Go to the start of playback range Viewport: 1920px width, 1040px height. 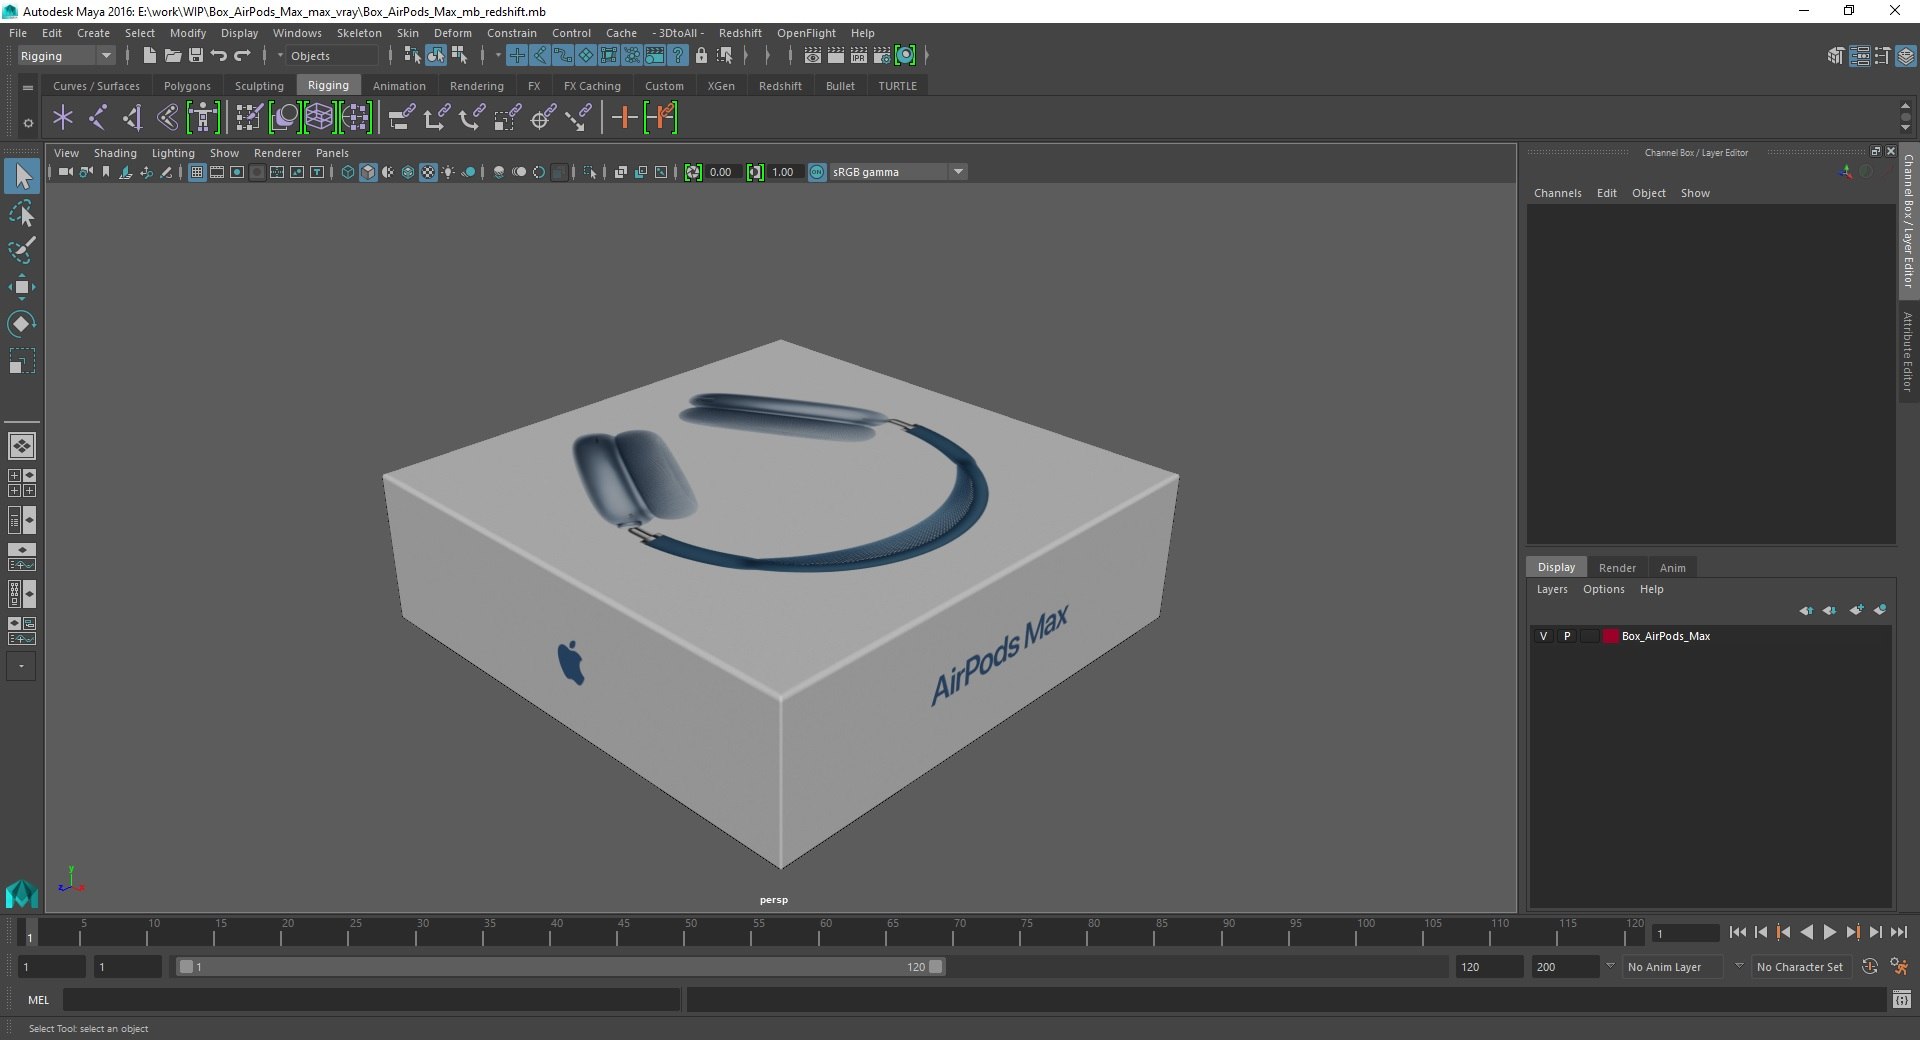click(x=1738, y=932)
